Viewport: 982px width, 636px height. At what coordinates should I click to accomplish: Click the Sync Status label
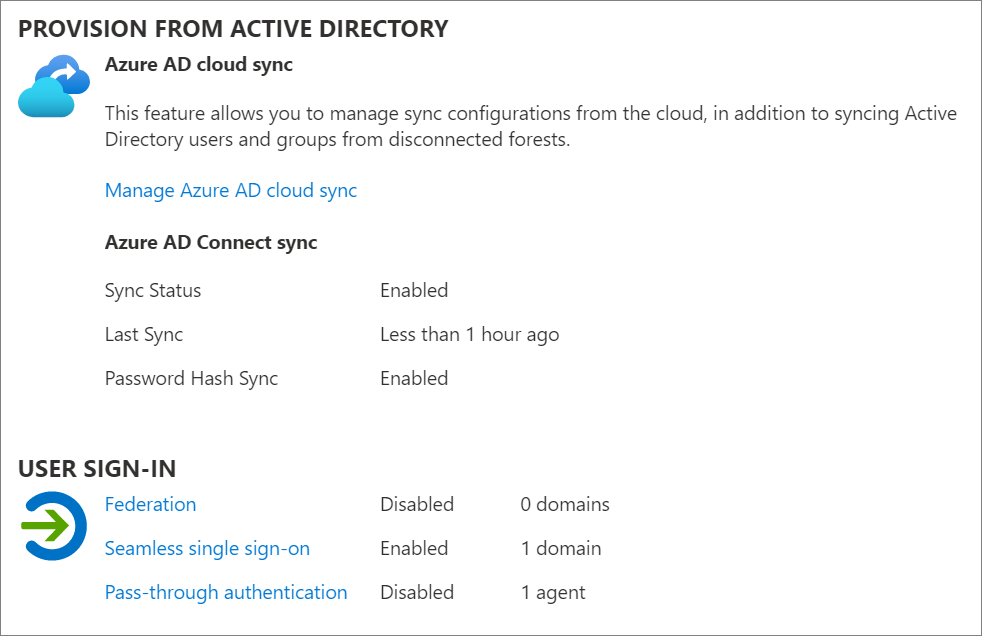pos(153,290)
